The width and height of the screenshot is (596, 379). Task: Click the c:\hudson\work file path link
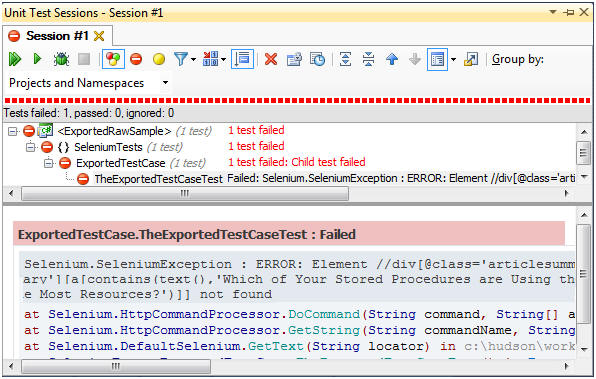coord(519,346)
